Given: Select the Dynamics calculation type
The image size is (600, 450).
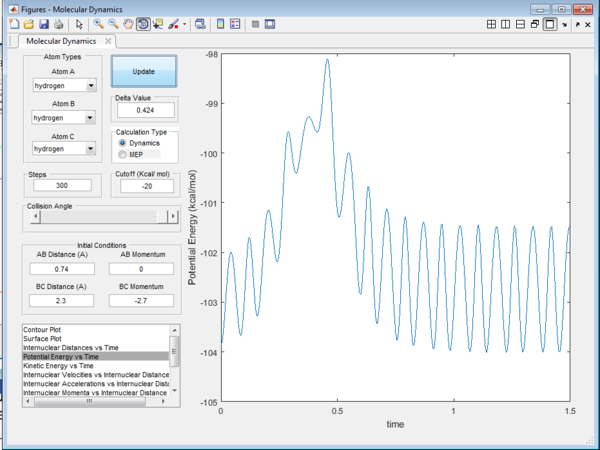Looking at the screenshot, I should 123,143.
